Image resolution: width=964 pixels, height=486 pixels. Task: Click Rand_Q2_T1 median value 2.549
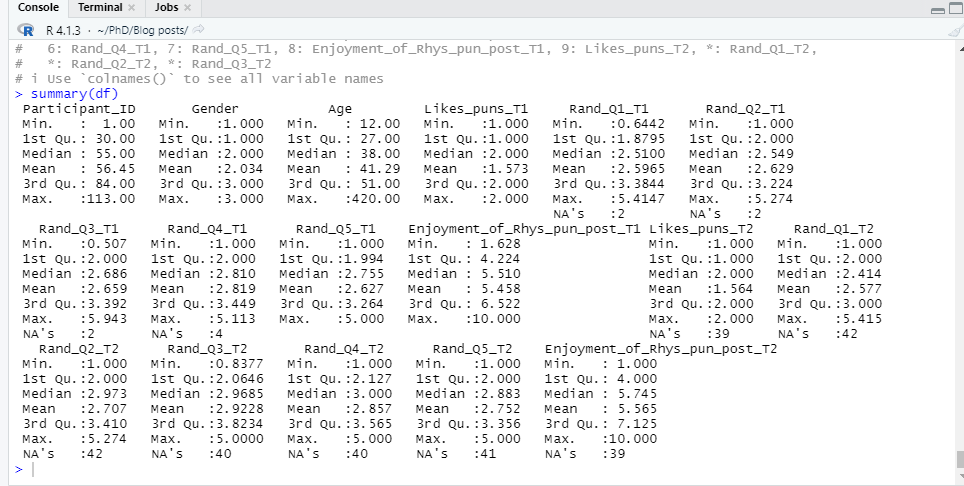[x=773, y=154]
